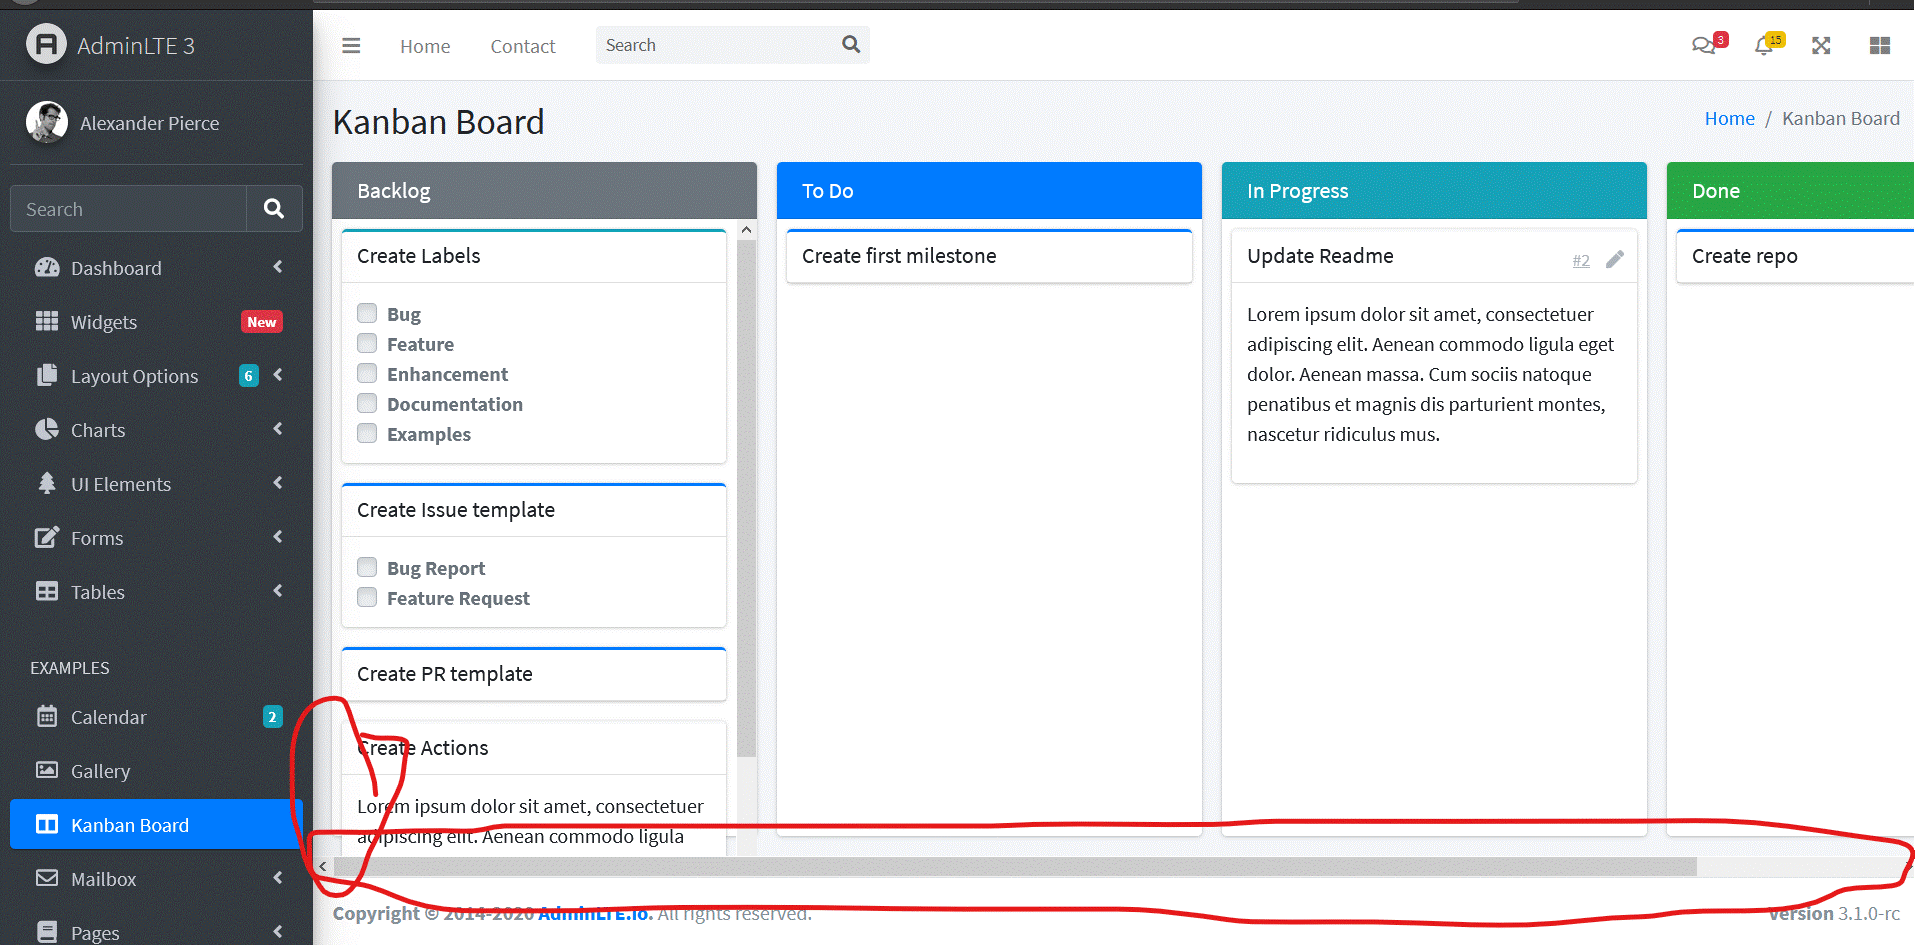Image resolution: width=1919 pixels, height=945 pixels.
Task: Click the sidebar search magnifier icon
Action: 274,208
